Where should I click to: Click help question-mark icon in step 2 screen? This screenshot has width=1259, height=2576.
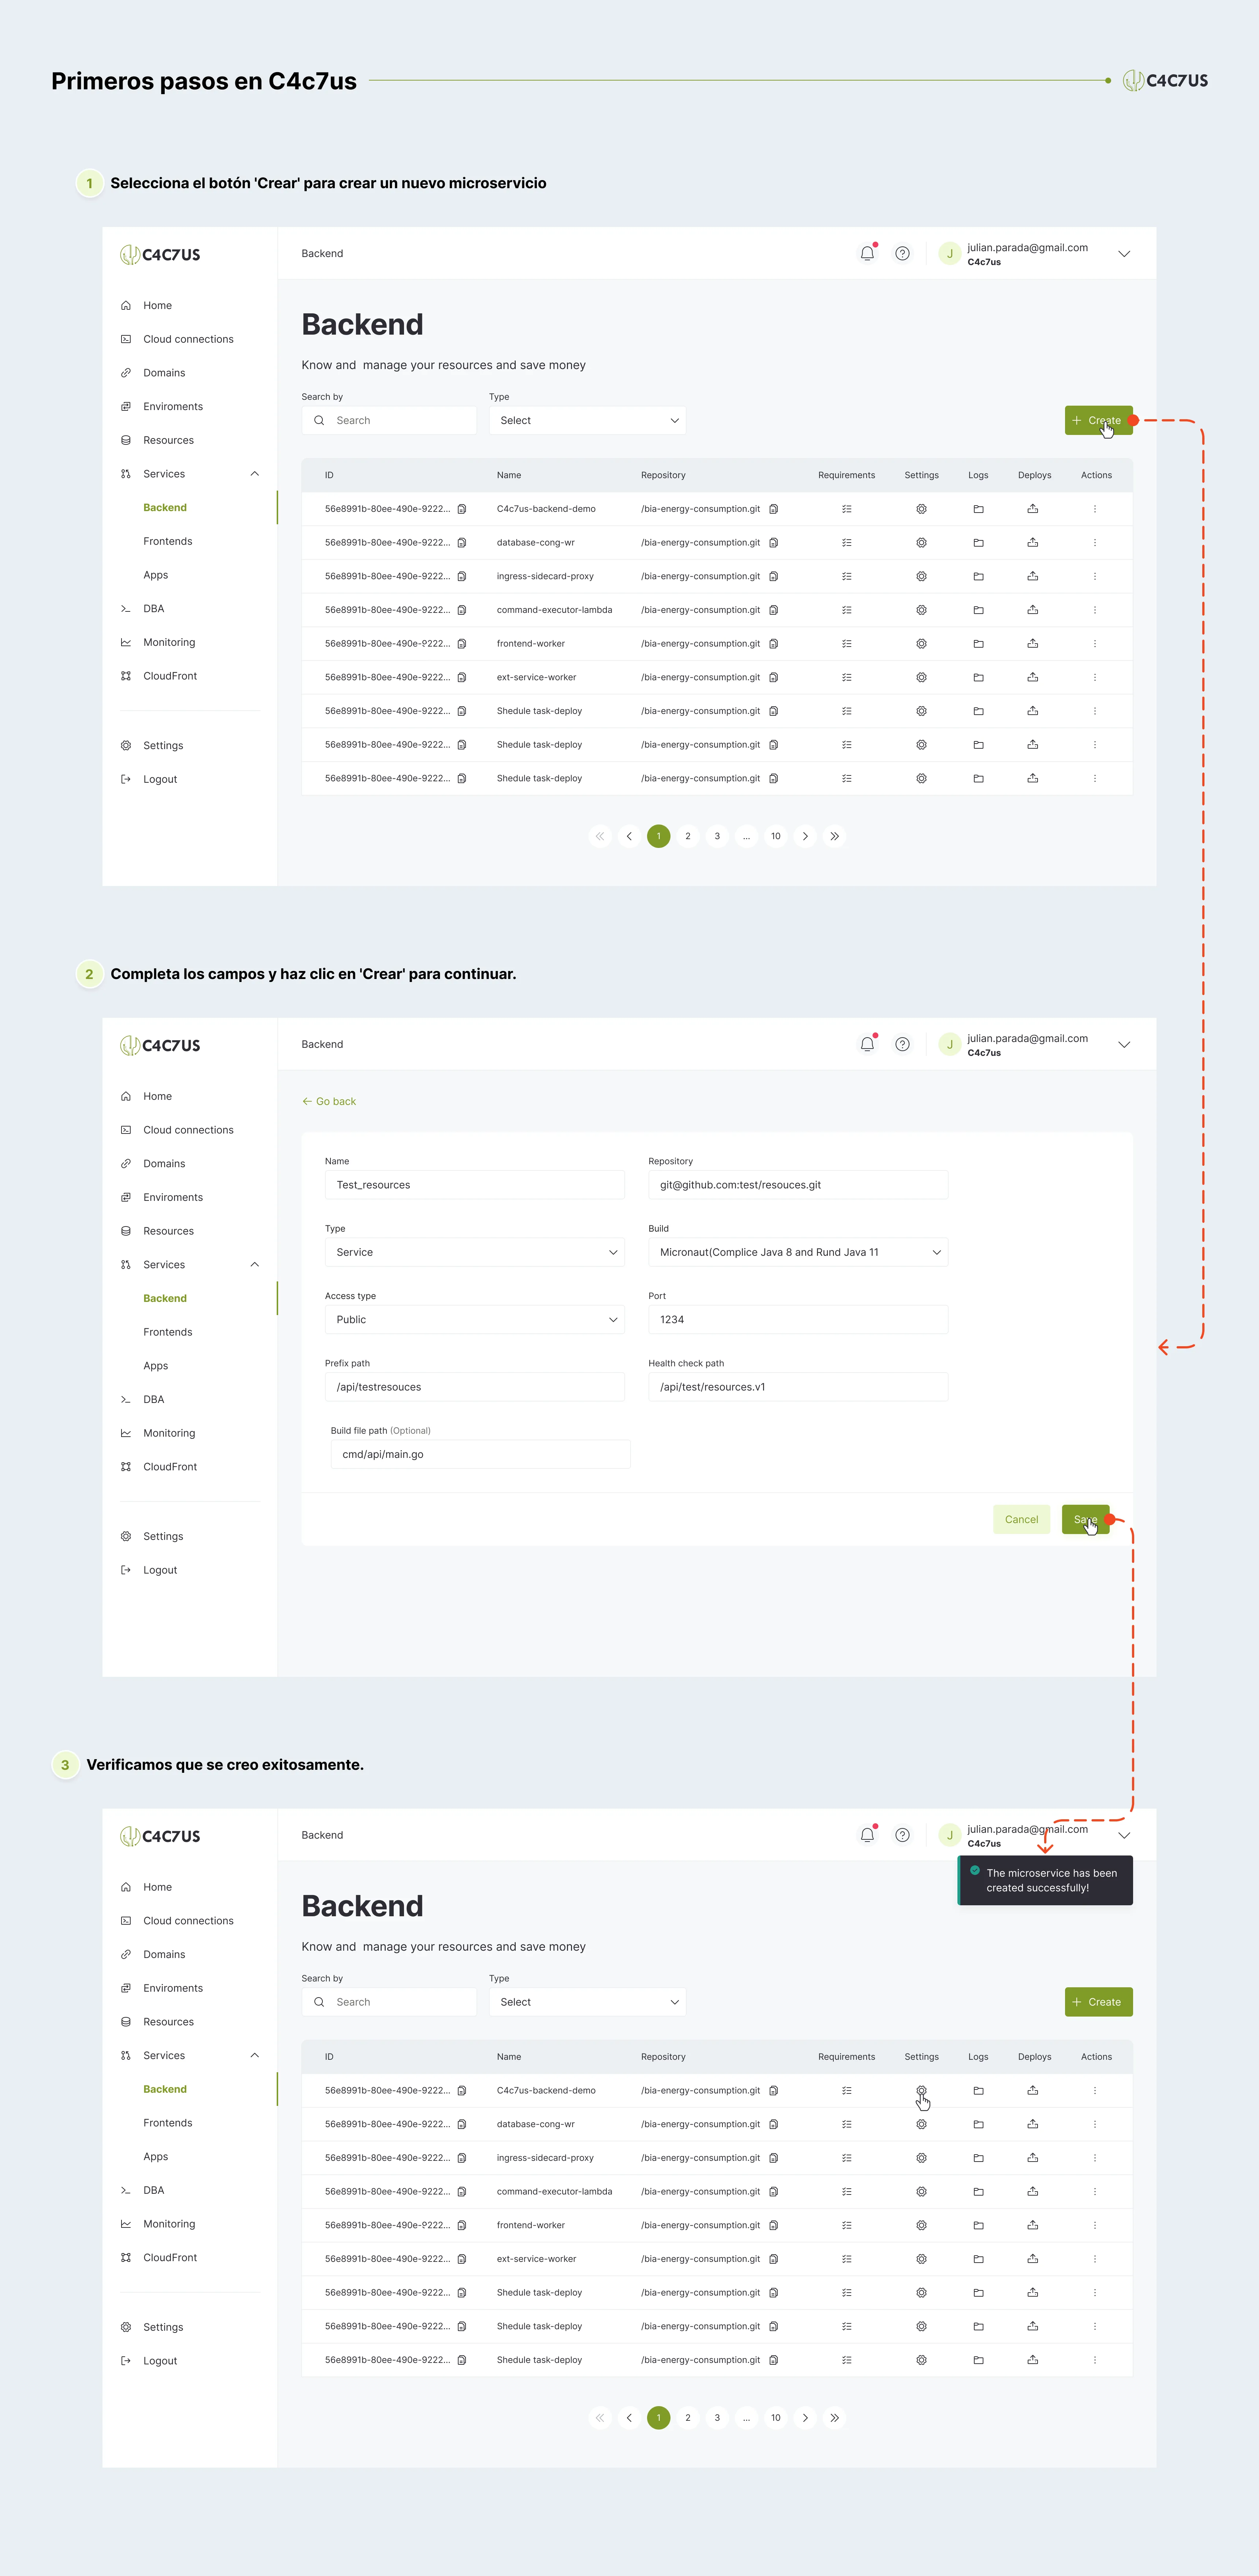[902, 1044]
